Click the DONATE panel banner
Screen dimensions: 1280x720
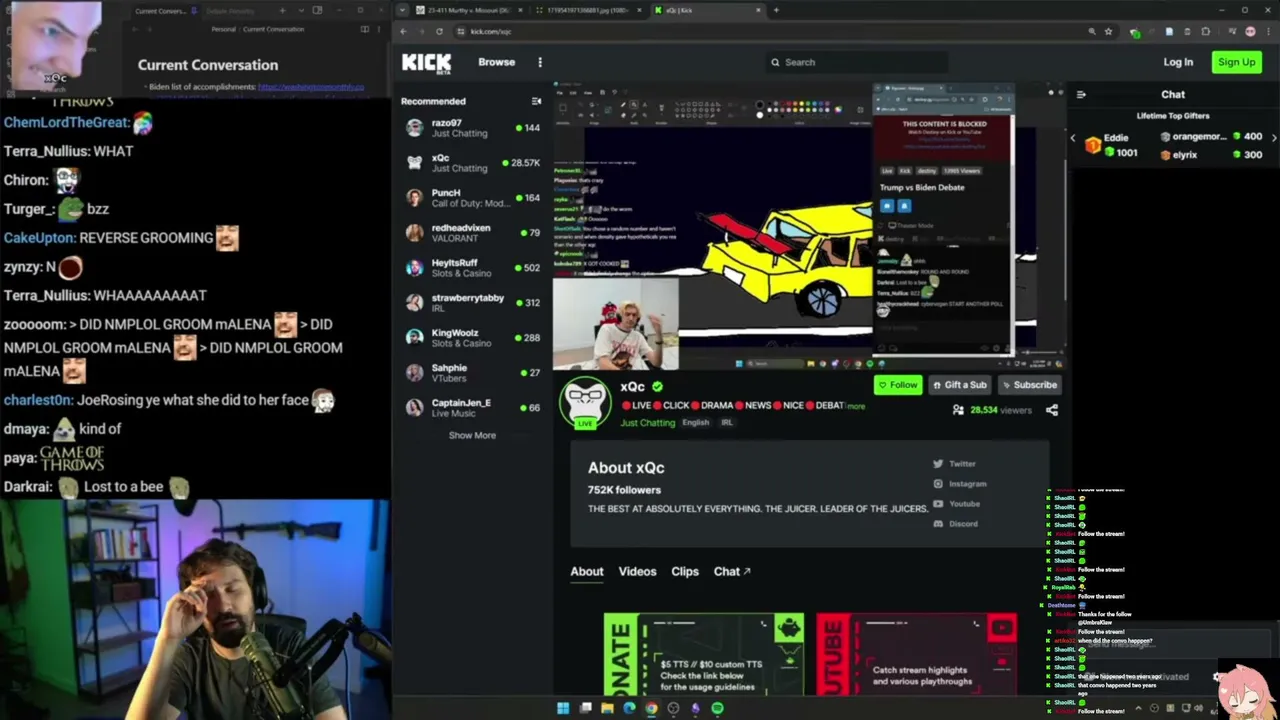(704, 655)
